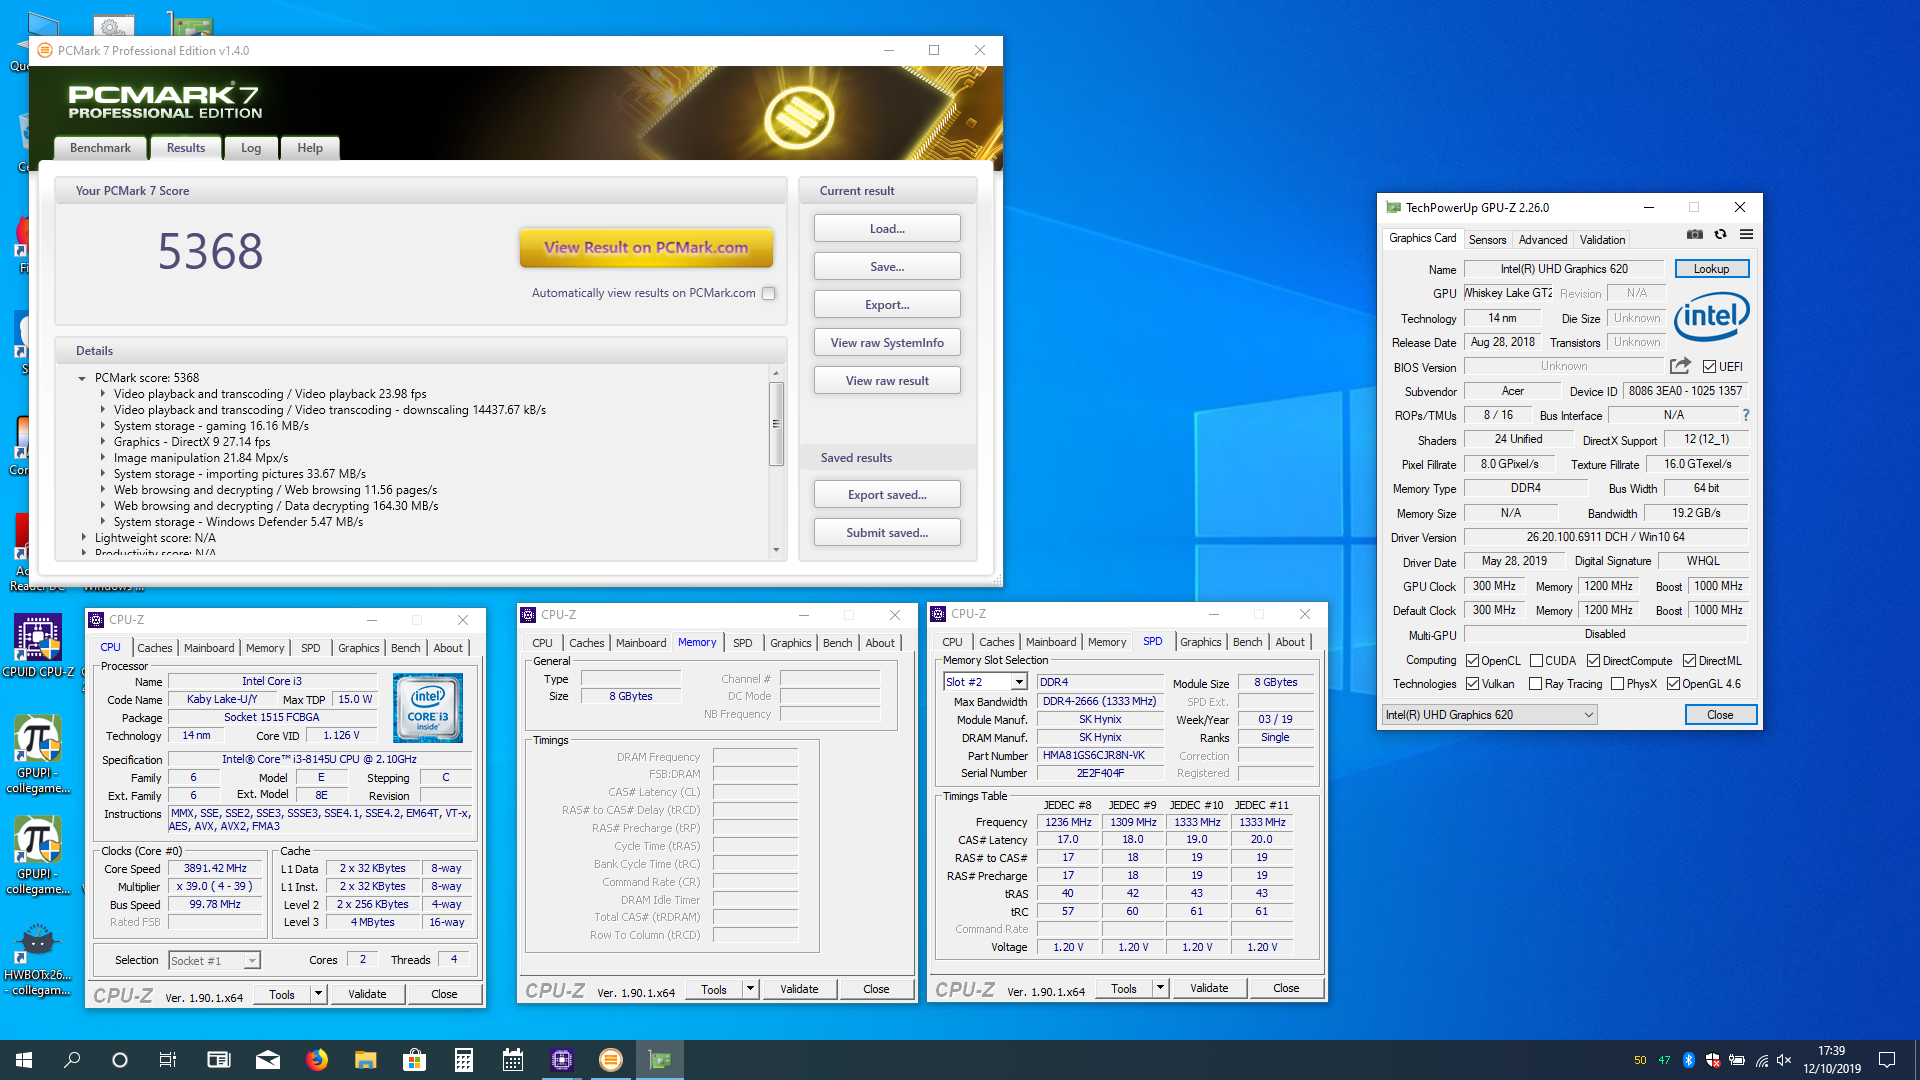The image size is (1920, 1080).
Task: Open CPUID CPU-Z desktop shortcut
Action: (38, 647)
